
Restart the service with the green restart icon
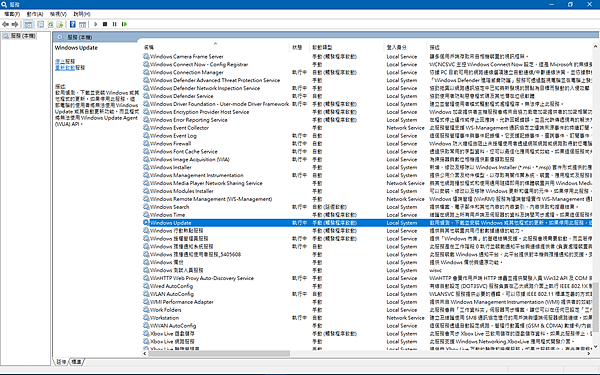click(124, 24)
